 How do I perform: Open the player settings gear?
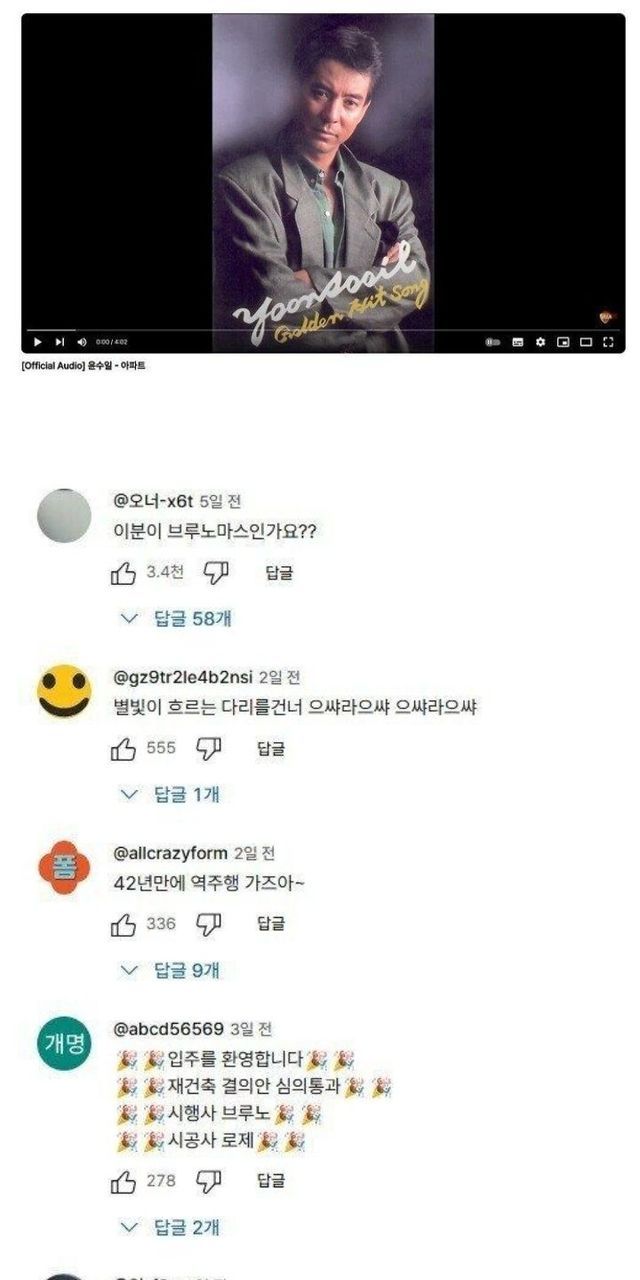[x=540, y=342]
